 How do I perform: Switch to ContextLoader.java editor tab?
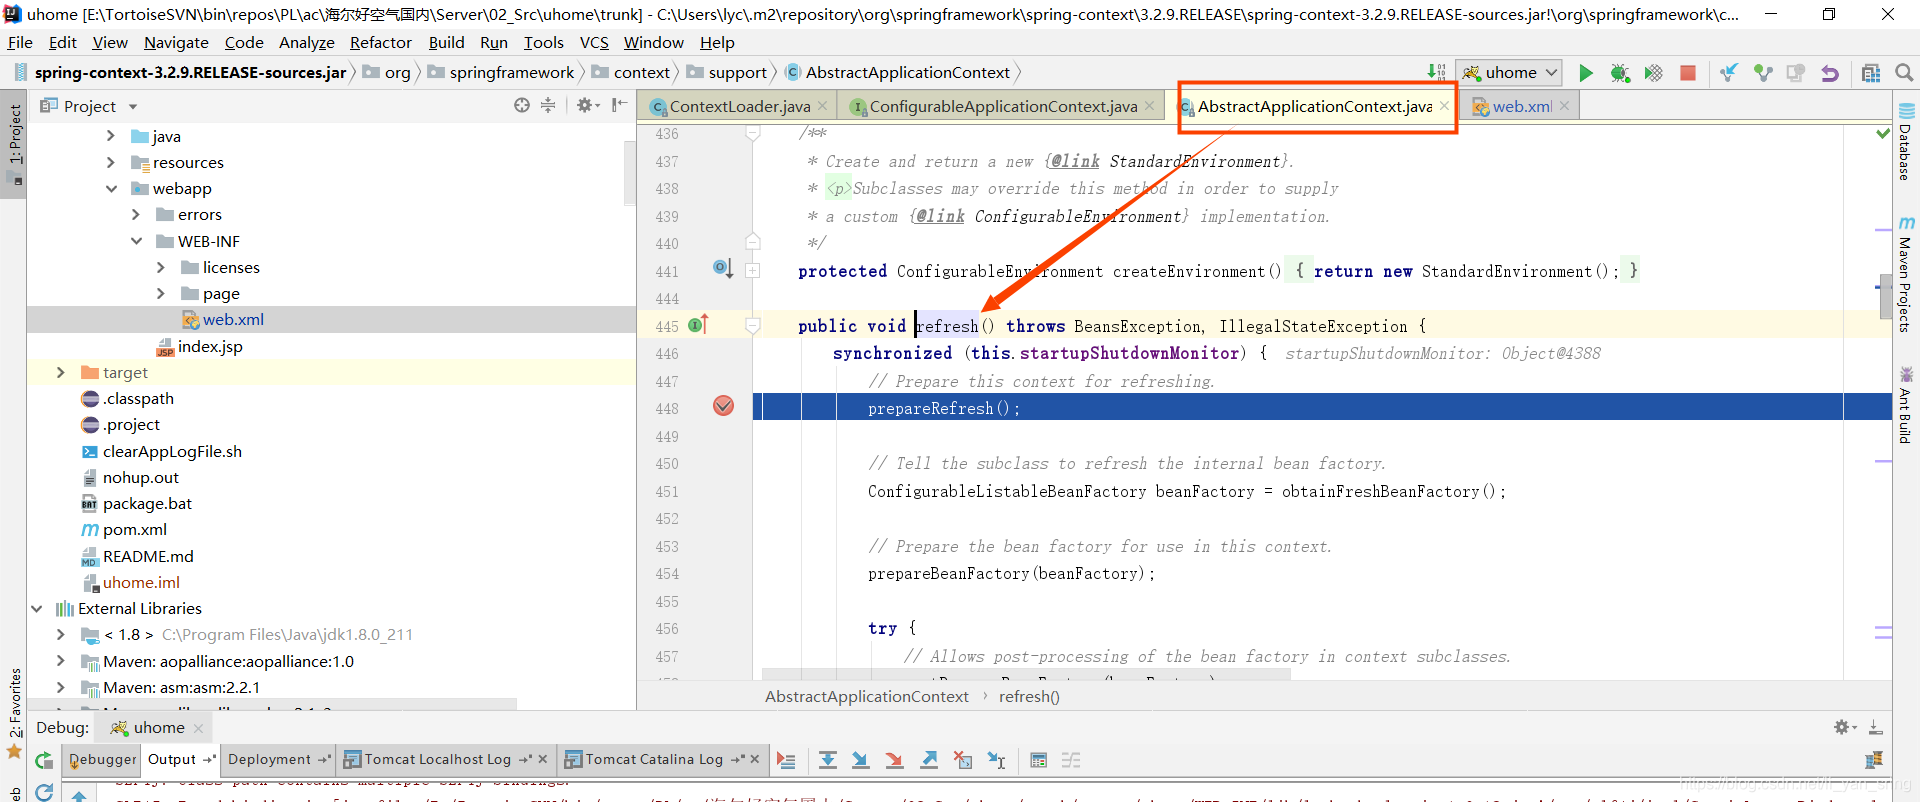[739, 106]
